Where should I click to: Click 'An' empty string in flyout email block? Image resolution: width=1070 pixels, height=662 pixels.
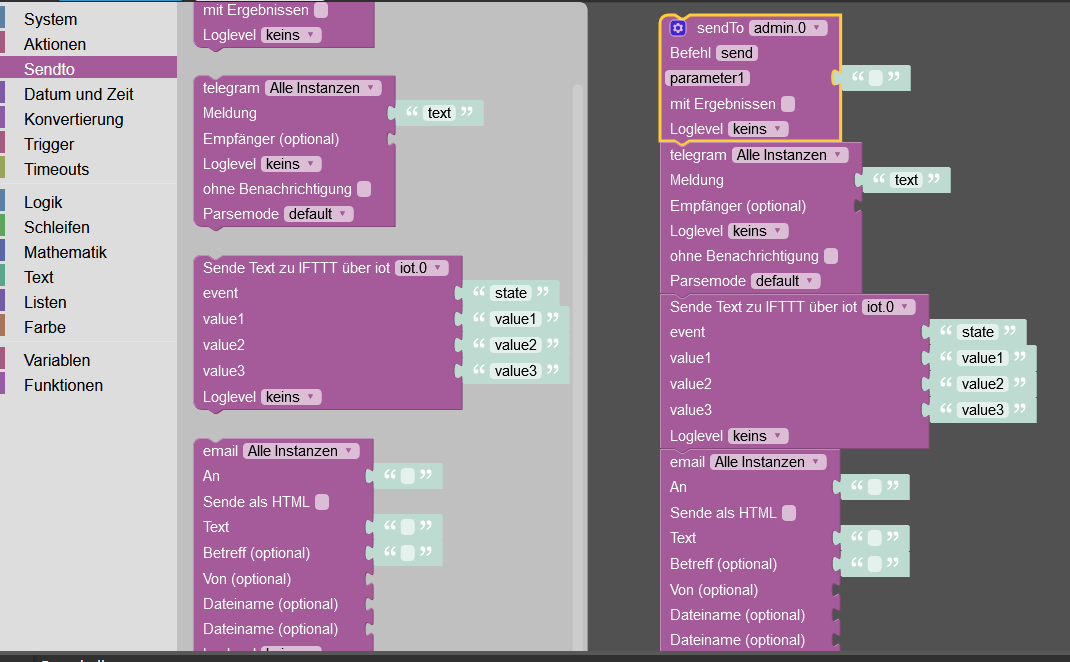tap(407, 476)
